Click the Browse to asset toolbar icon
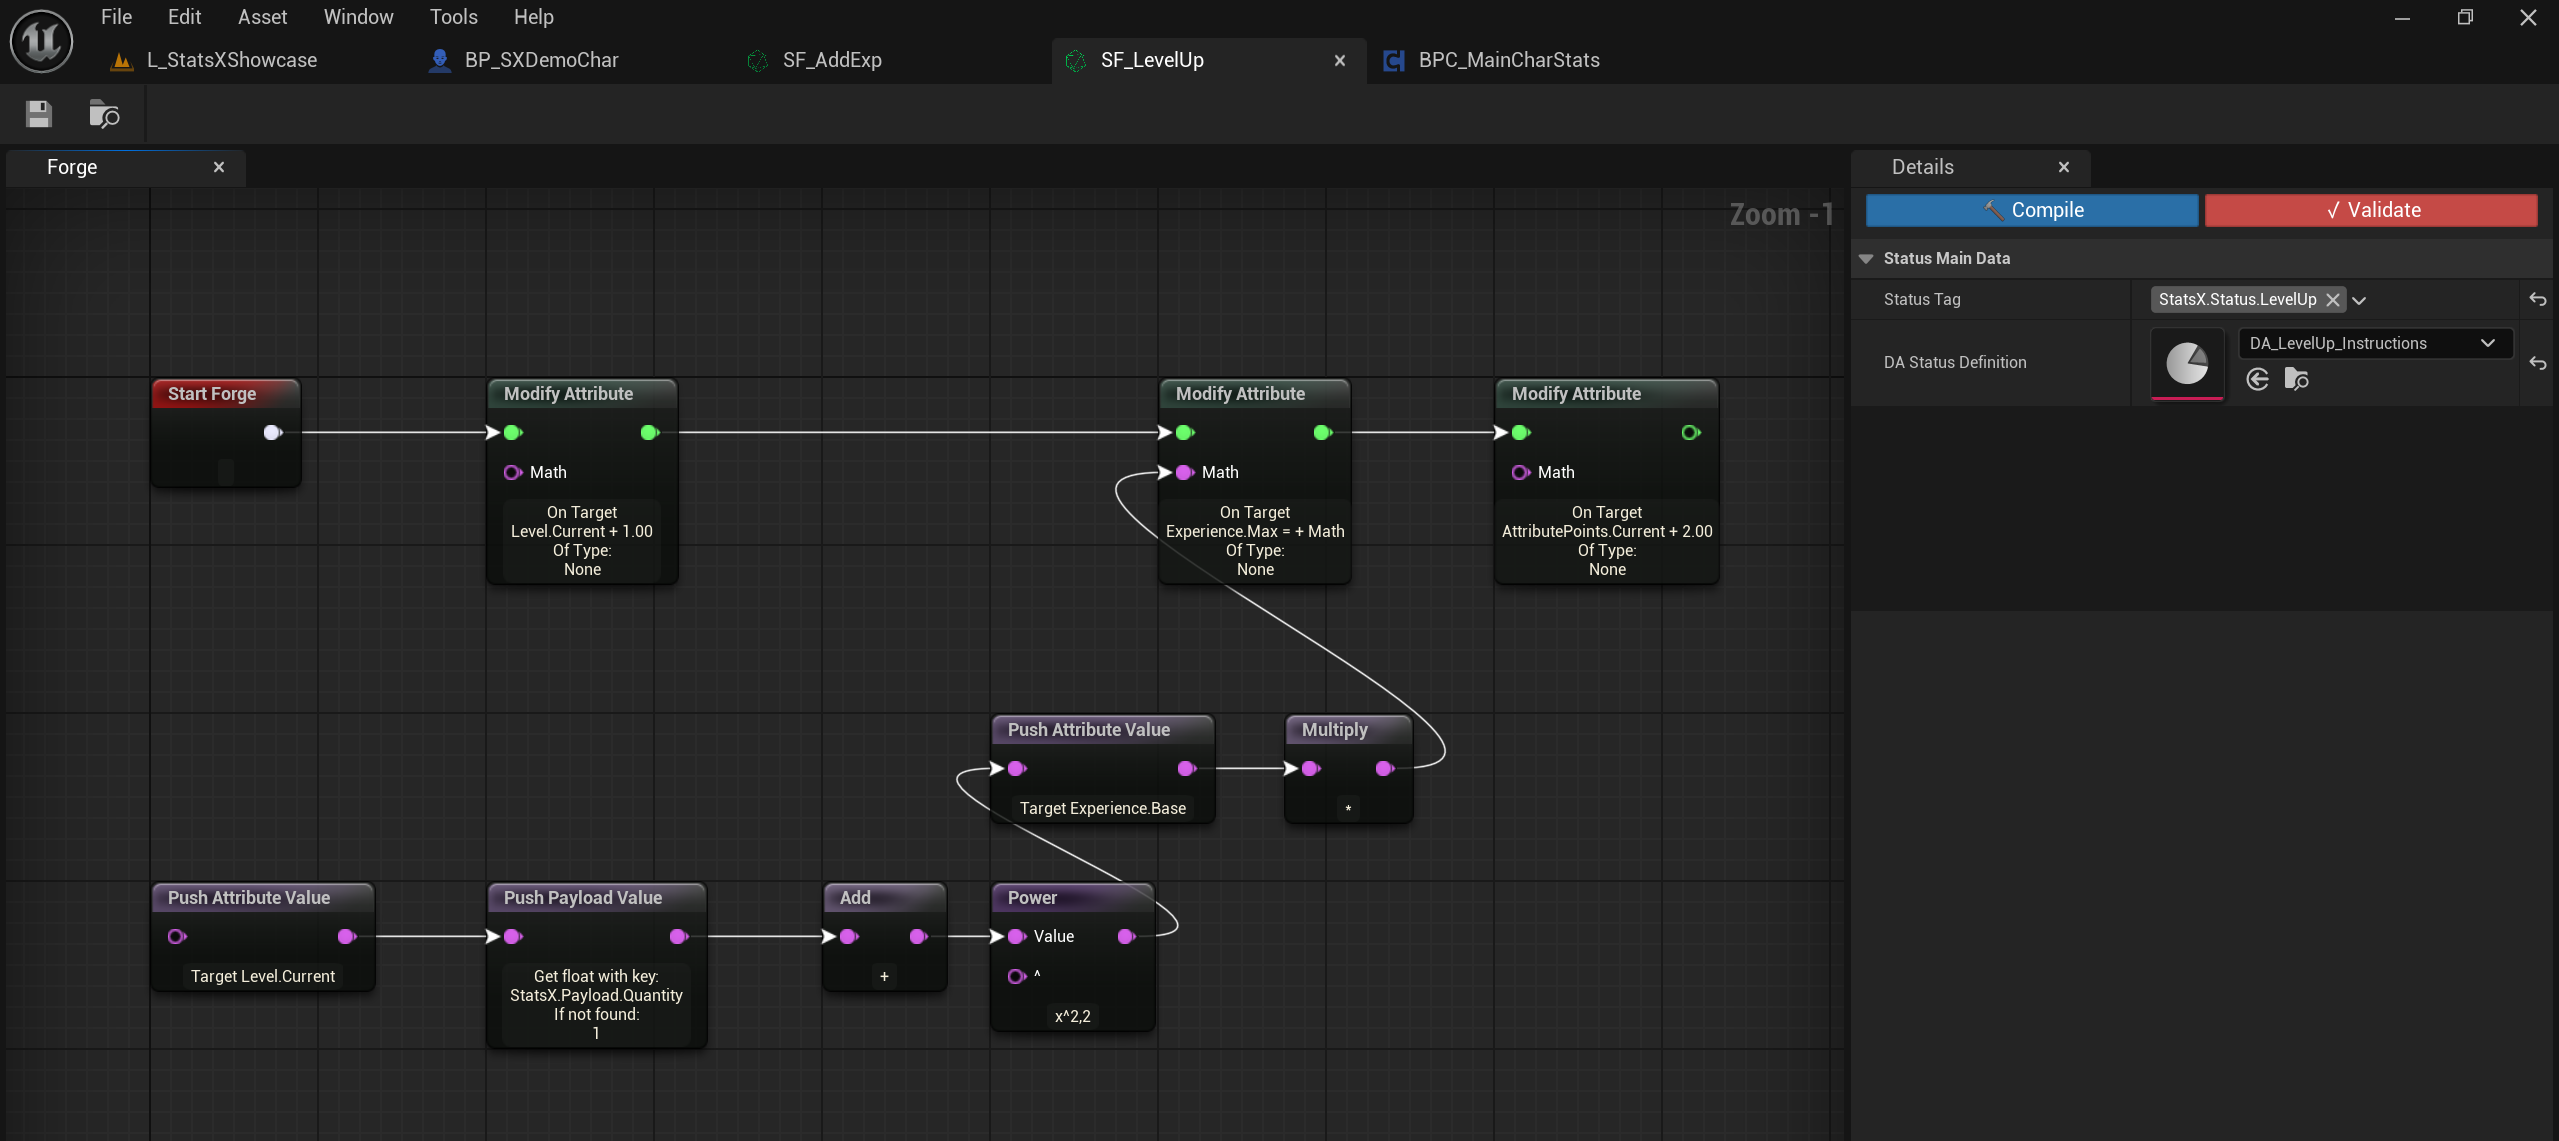 point(104,114)
